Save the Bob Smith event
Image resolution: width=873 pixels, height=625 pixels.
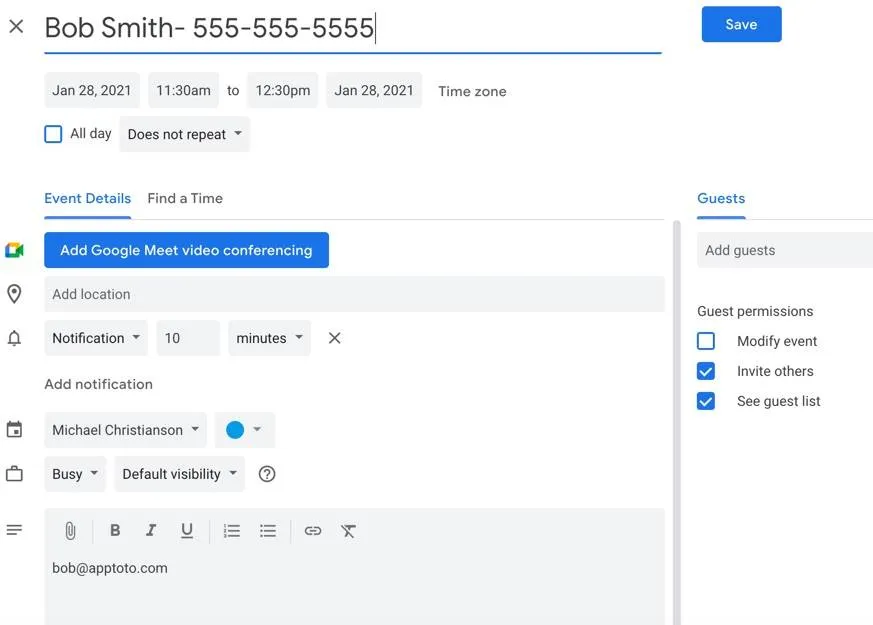click(x=741, y=24)
